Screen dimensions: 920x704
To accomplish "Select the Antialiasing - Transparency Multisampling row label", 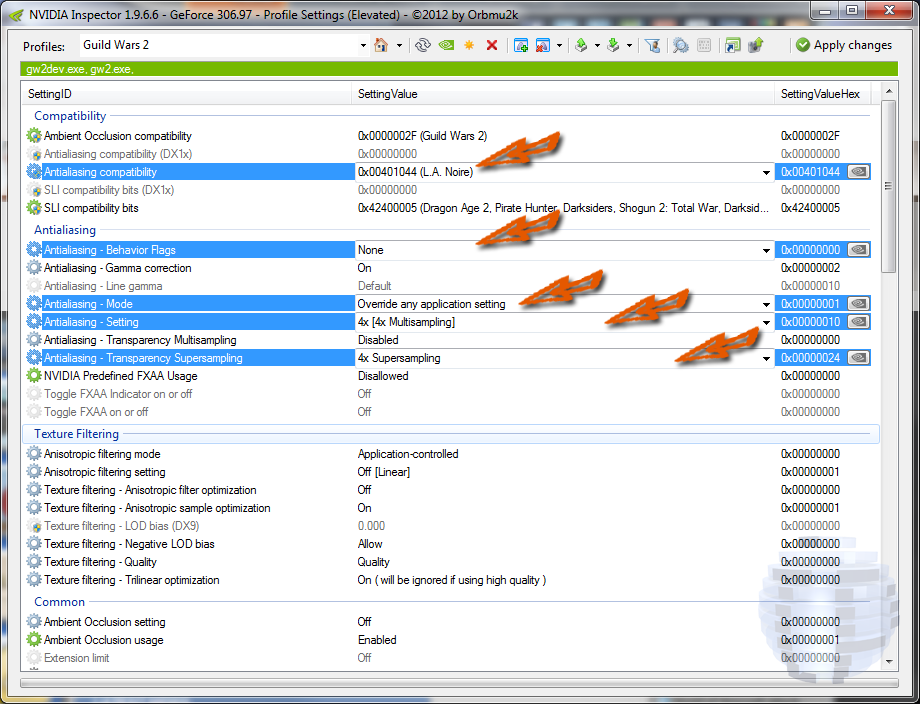I will (140, 340).
